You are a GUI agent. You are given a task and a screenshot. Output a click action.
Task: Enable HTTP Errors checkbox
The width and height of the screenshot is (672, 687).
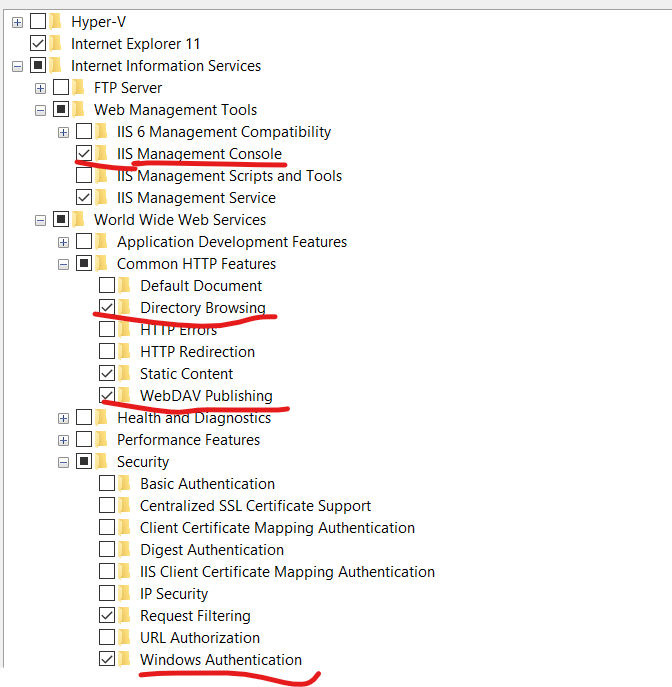coord(107,329)
